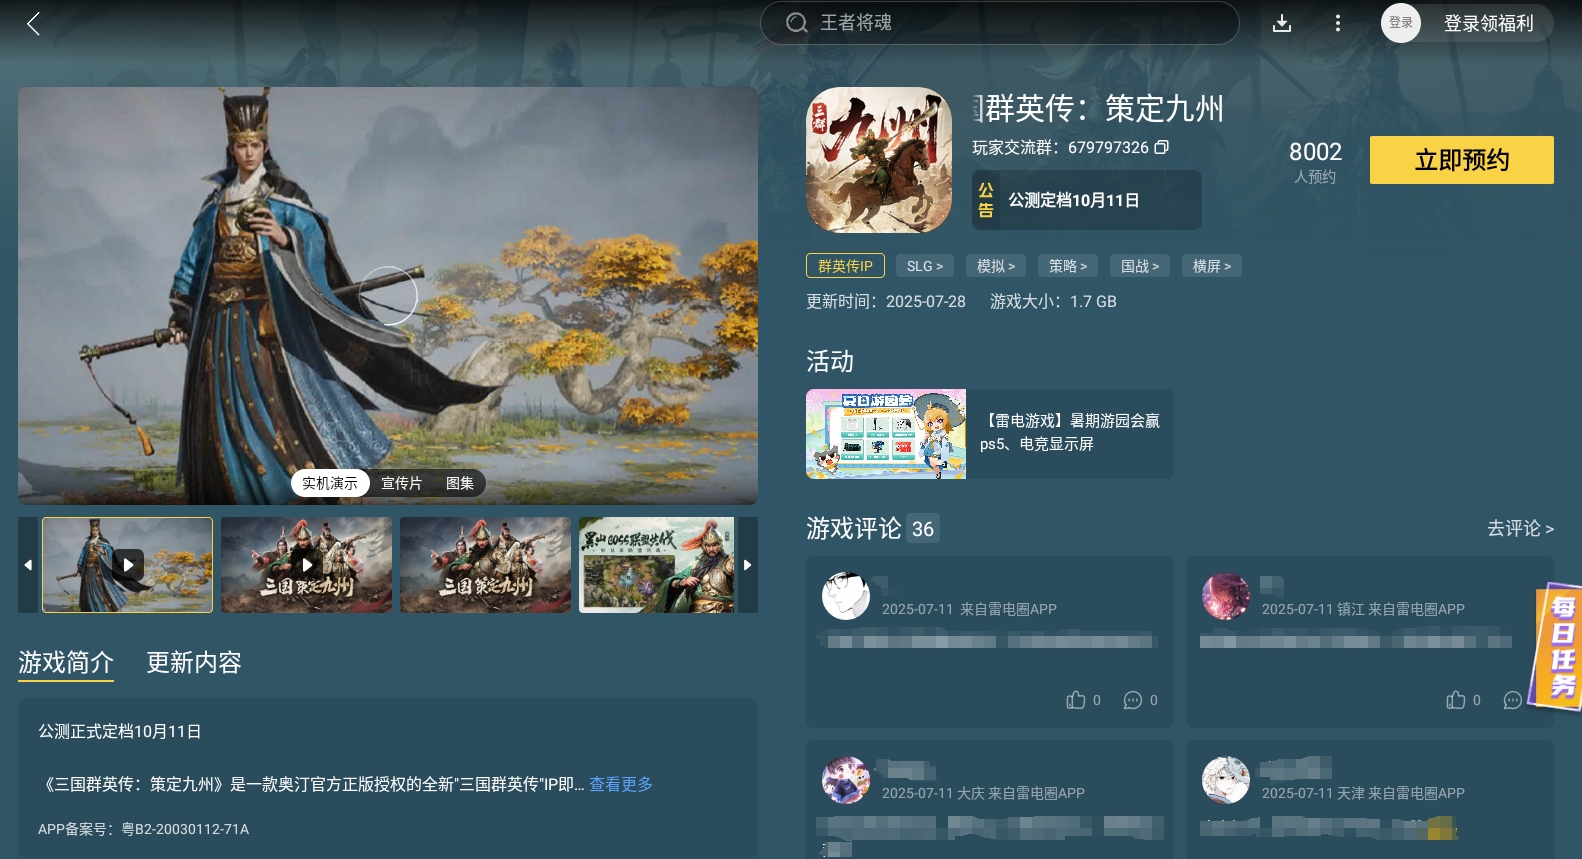The height and width of the screenshot is (859, 1582).
Task: Click 登录领福利 button
Action: (x=1488, y=24)
